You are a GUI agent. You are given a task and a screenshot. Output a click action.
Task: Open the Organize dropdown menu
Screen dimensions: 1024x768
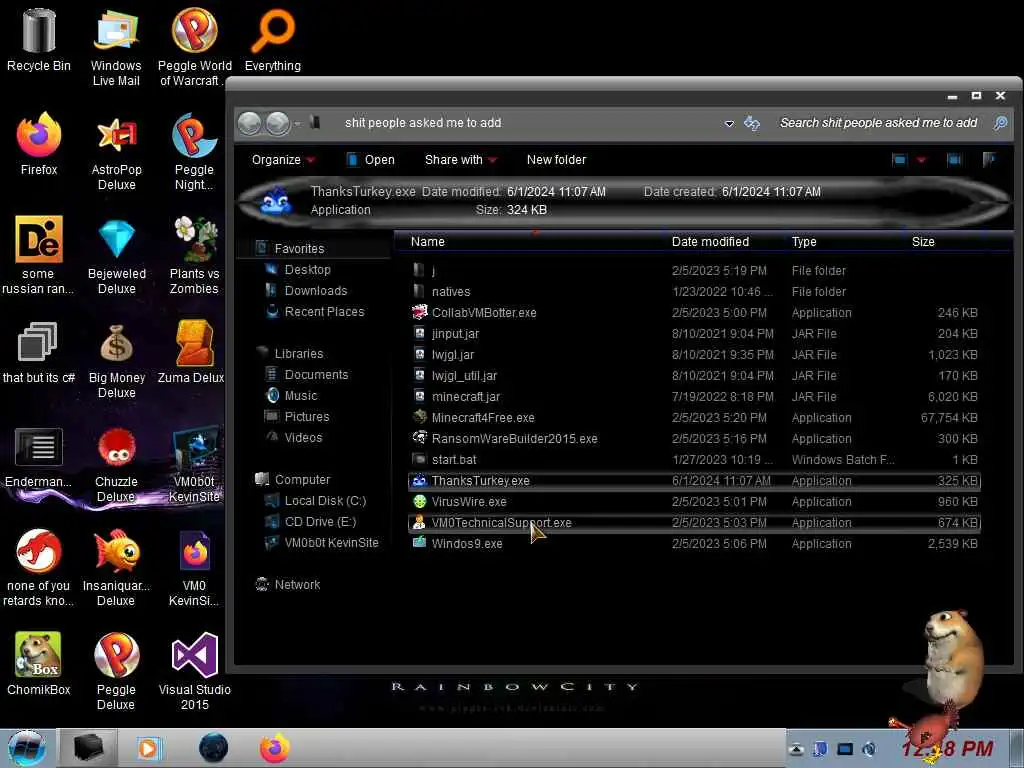[283, 160]
